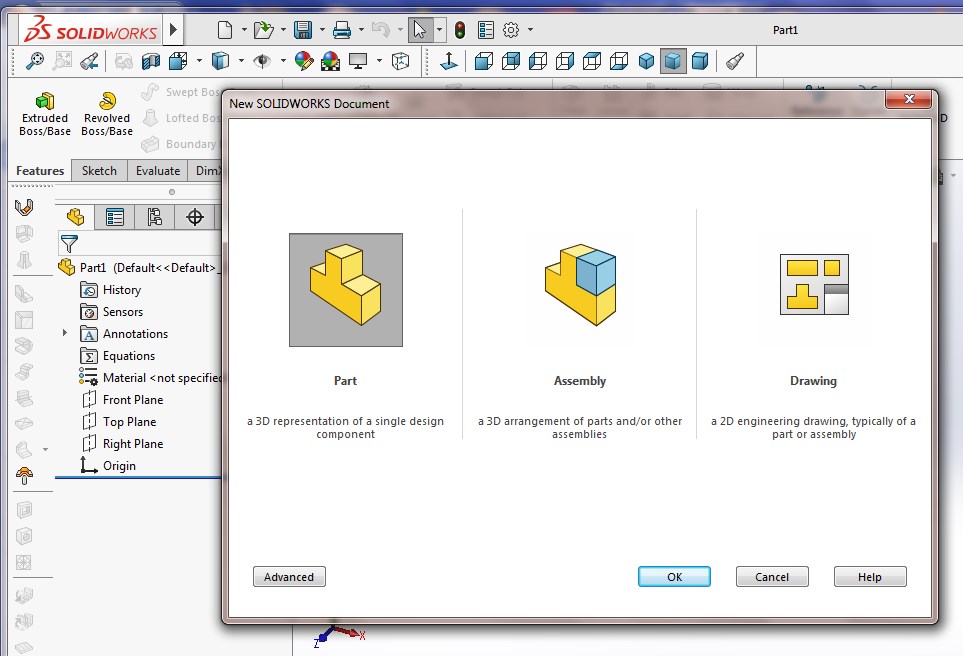Select Material not specified item
Viewport: 963px width, 656px height.
click(x=150, y=378)
